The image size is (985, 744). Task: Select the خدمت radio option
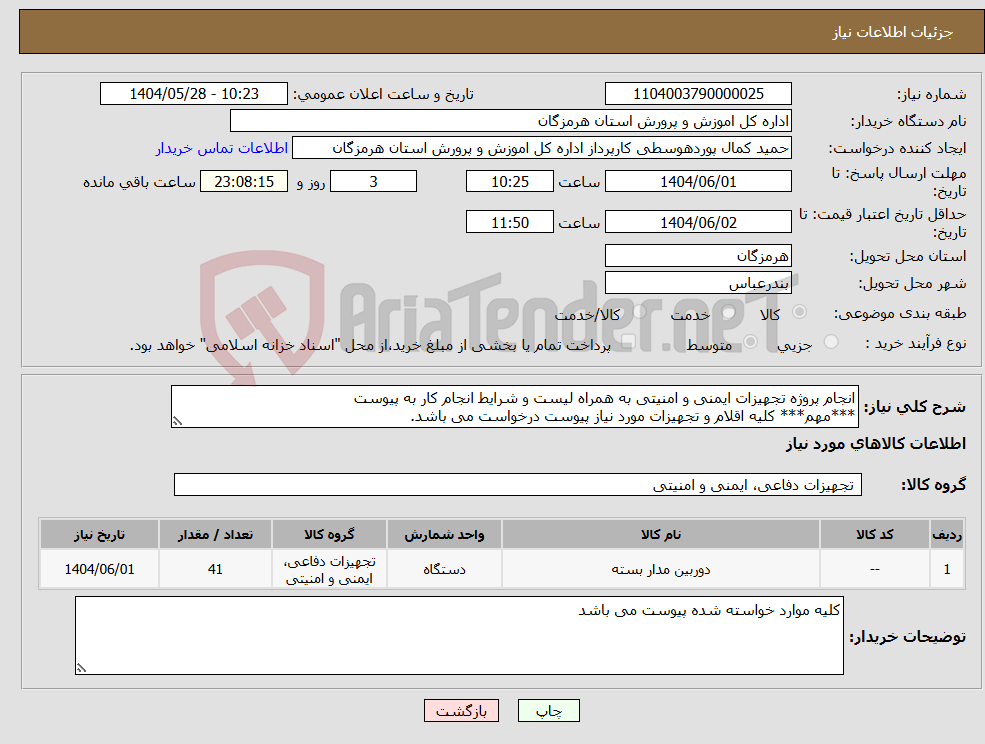coord(728,312)
